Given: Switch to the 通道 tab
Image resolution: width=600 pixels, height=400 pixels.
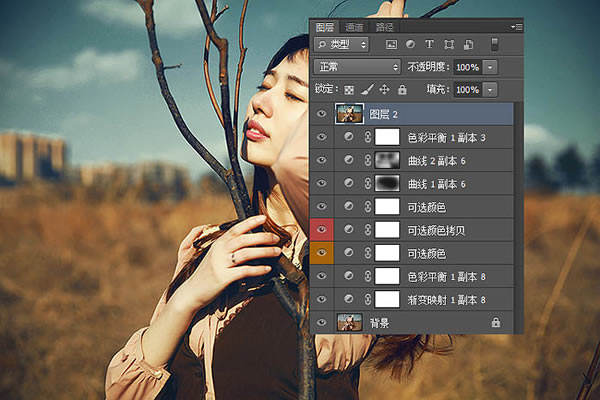Looking at the screenshot, I should 355,27.
